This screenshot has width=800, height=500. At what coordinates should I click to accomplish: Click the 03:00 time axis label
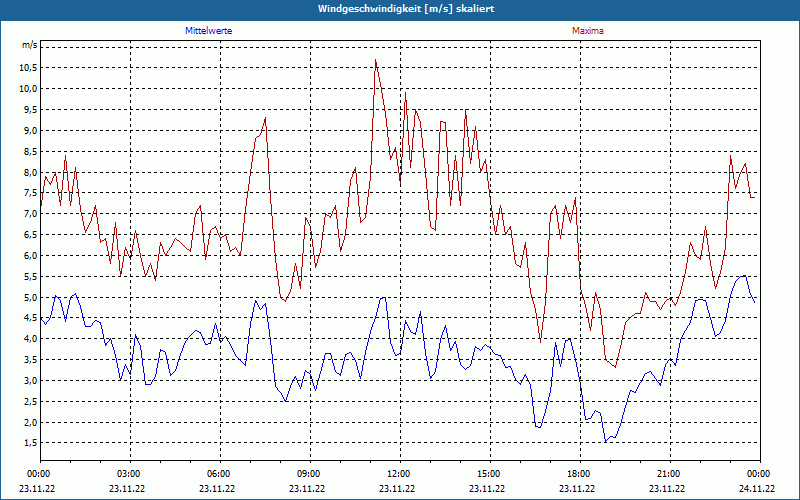click(x=130, y=474)
